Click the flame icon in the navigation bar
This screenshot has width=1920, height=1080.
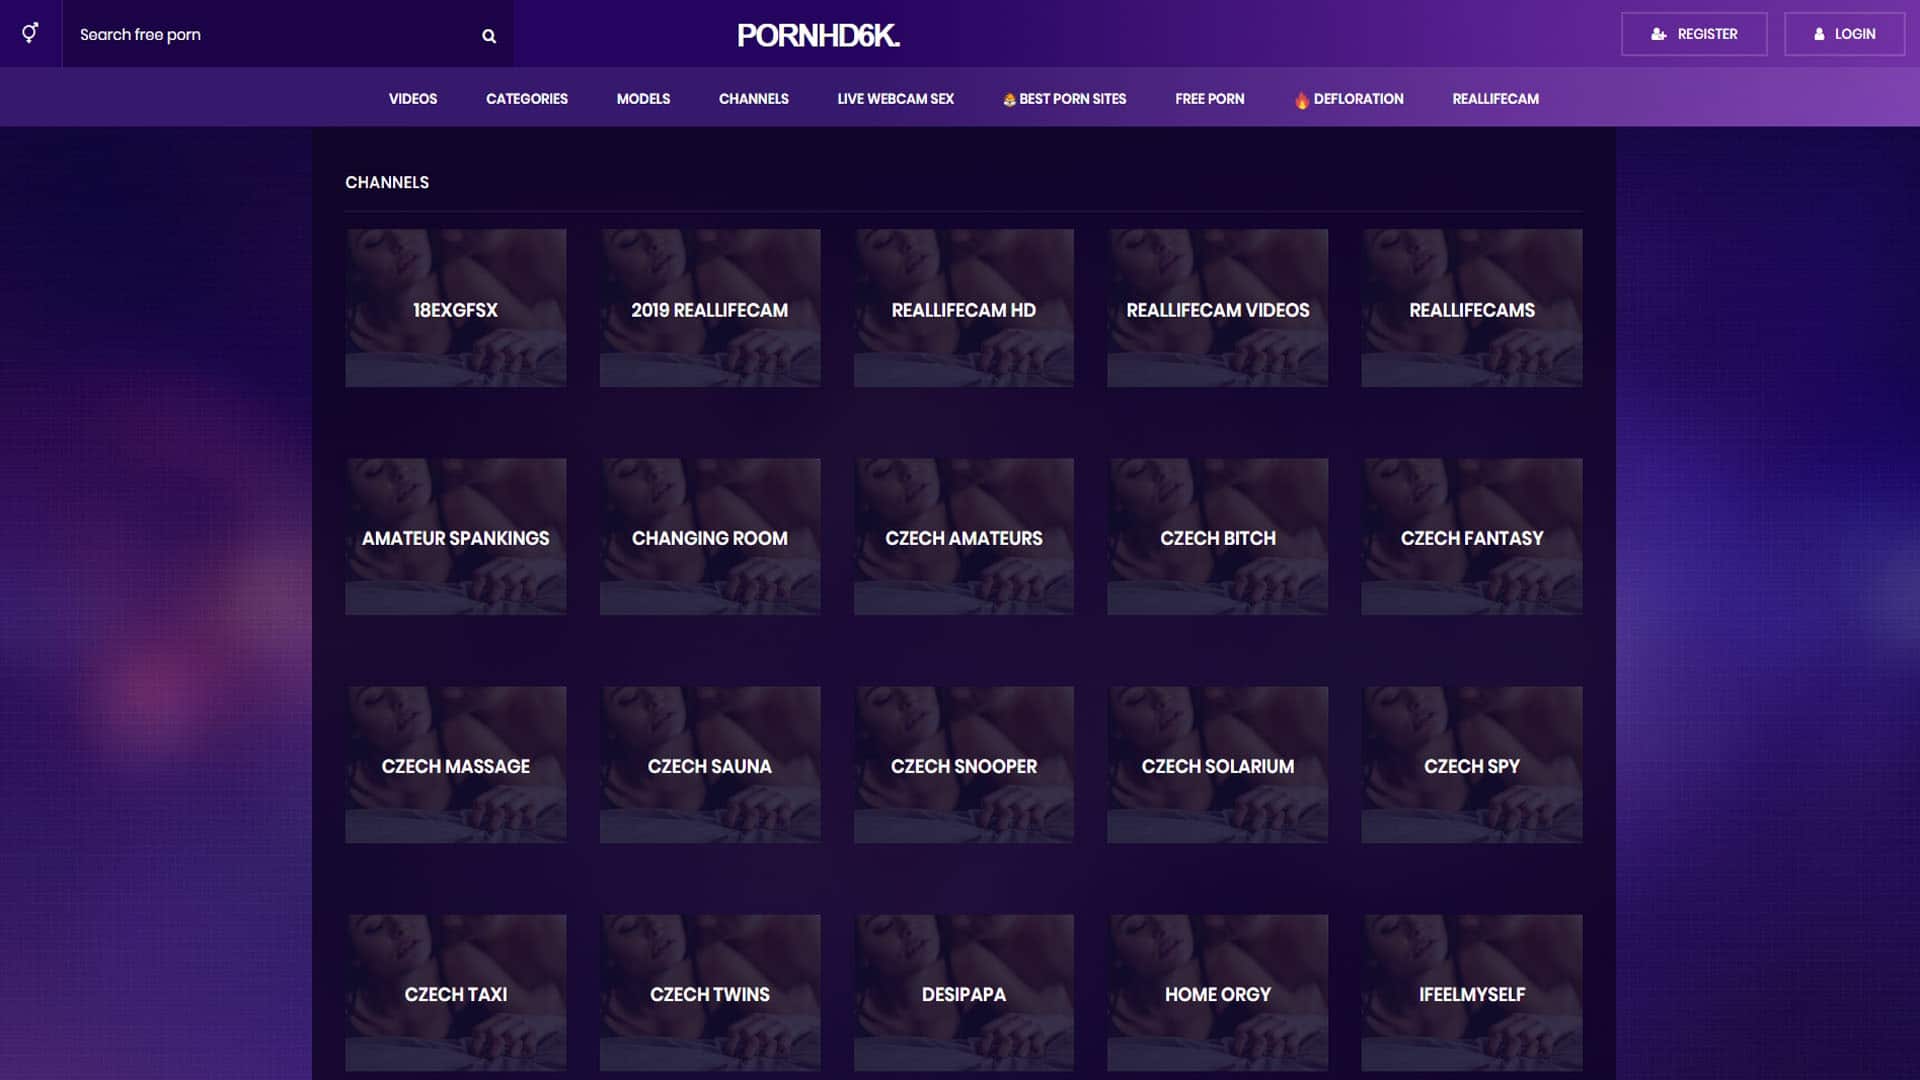[x=1301, y=99]
